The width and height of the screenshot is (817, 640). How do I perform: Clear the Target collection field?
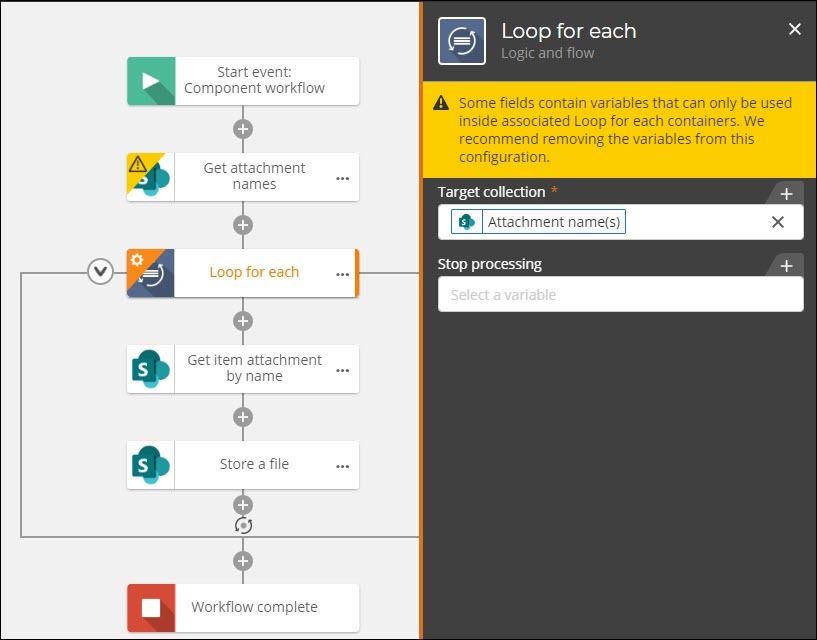coord(778,222)
